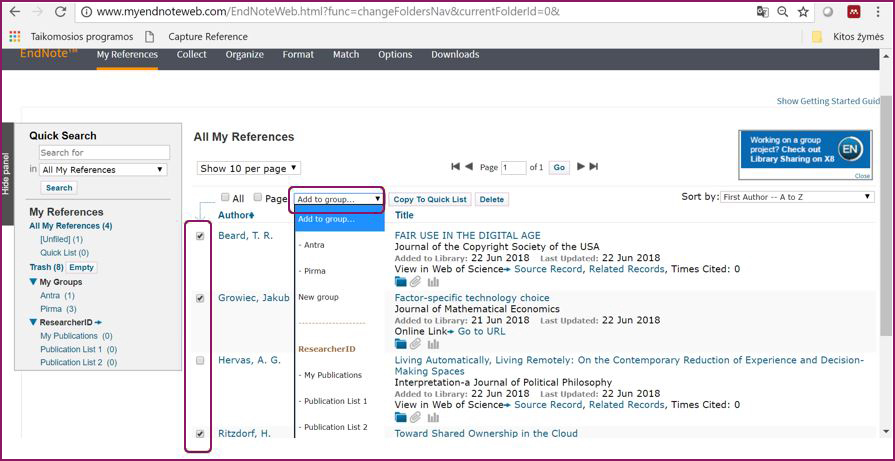895x461 pixels.
Task: Click the bar chart icon for Hervas reference
Action: point(433,417)
